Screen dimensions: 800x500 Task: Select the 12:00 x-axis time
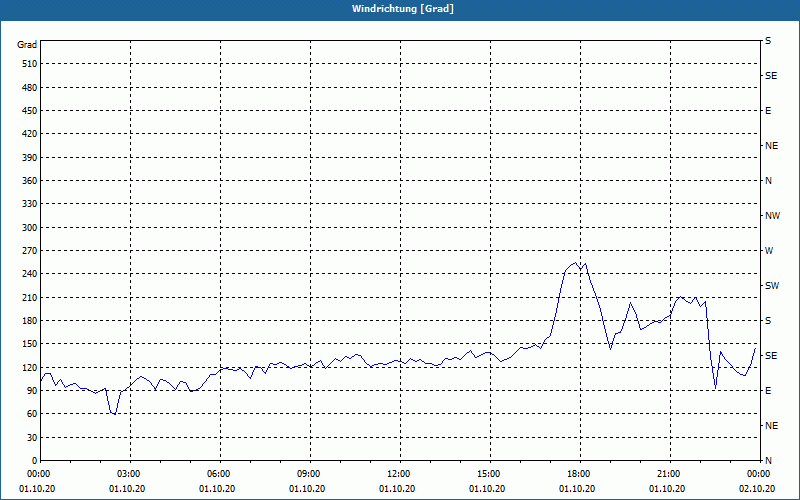click(x=401, y=473)
